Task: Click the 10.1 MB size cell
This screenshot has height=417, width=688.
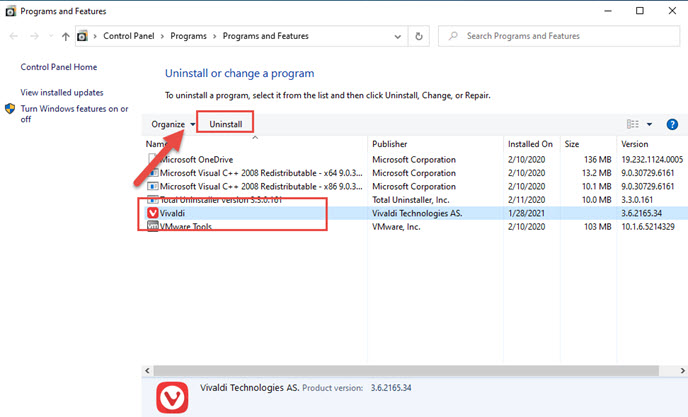Action: tap(596, 187)
